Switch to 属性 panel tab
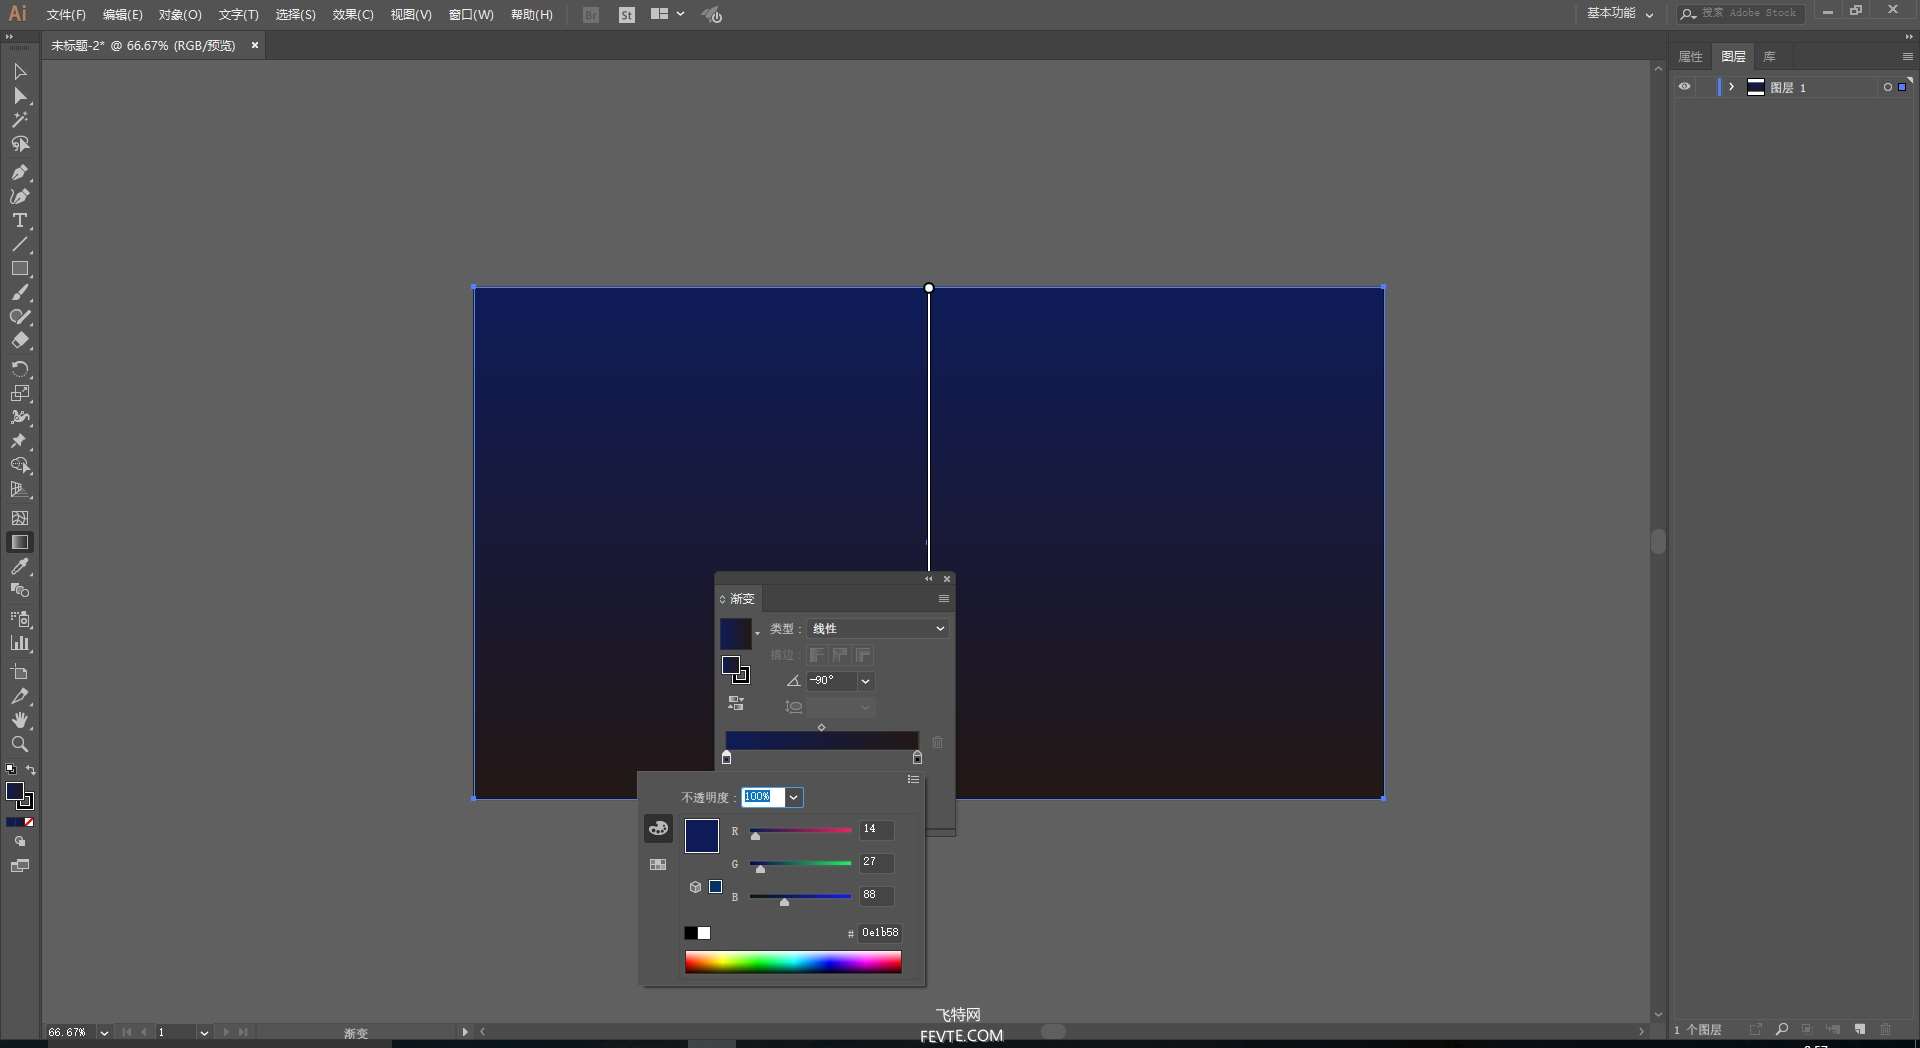1920x1048 pixels. click(1690, 56)
